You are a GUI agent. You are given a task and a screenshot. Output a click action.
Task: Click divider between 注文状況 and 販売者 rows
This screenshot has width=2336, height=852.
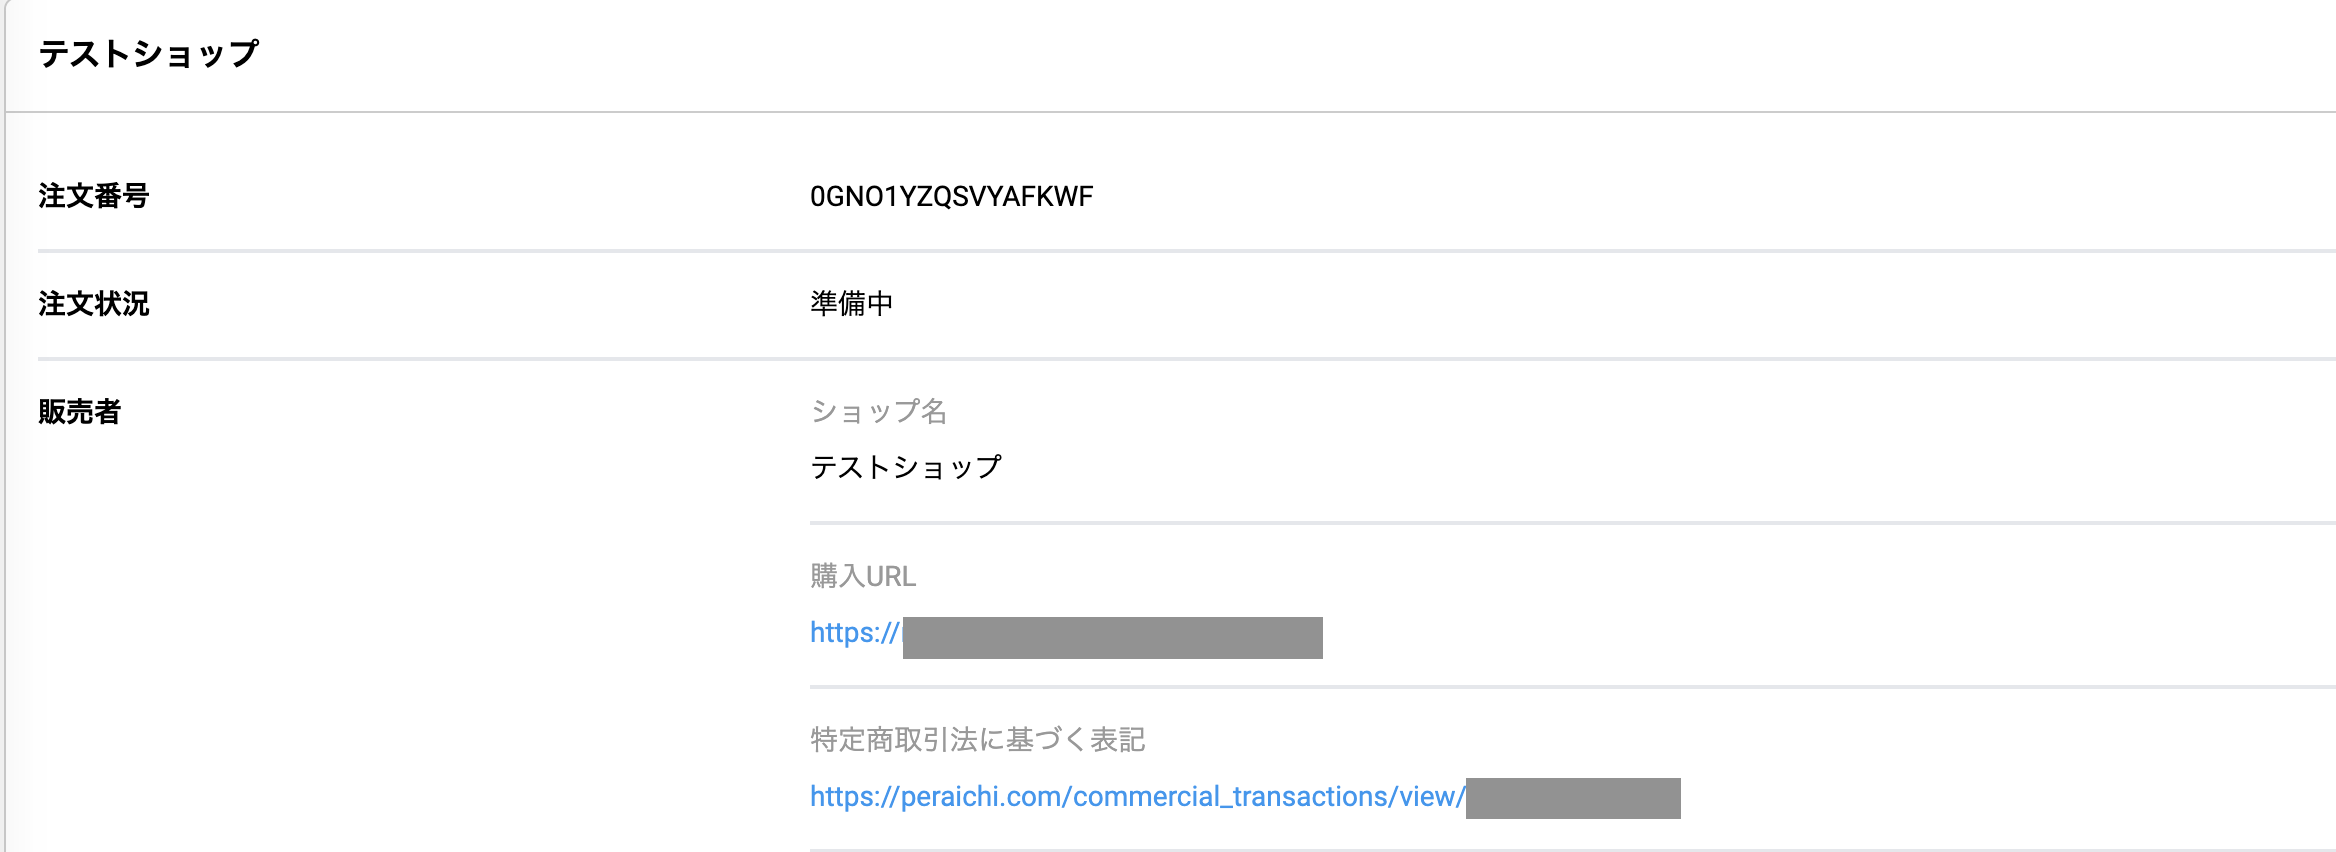(x=1186, y=358)
